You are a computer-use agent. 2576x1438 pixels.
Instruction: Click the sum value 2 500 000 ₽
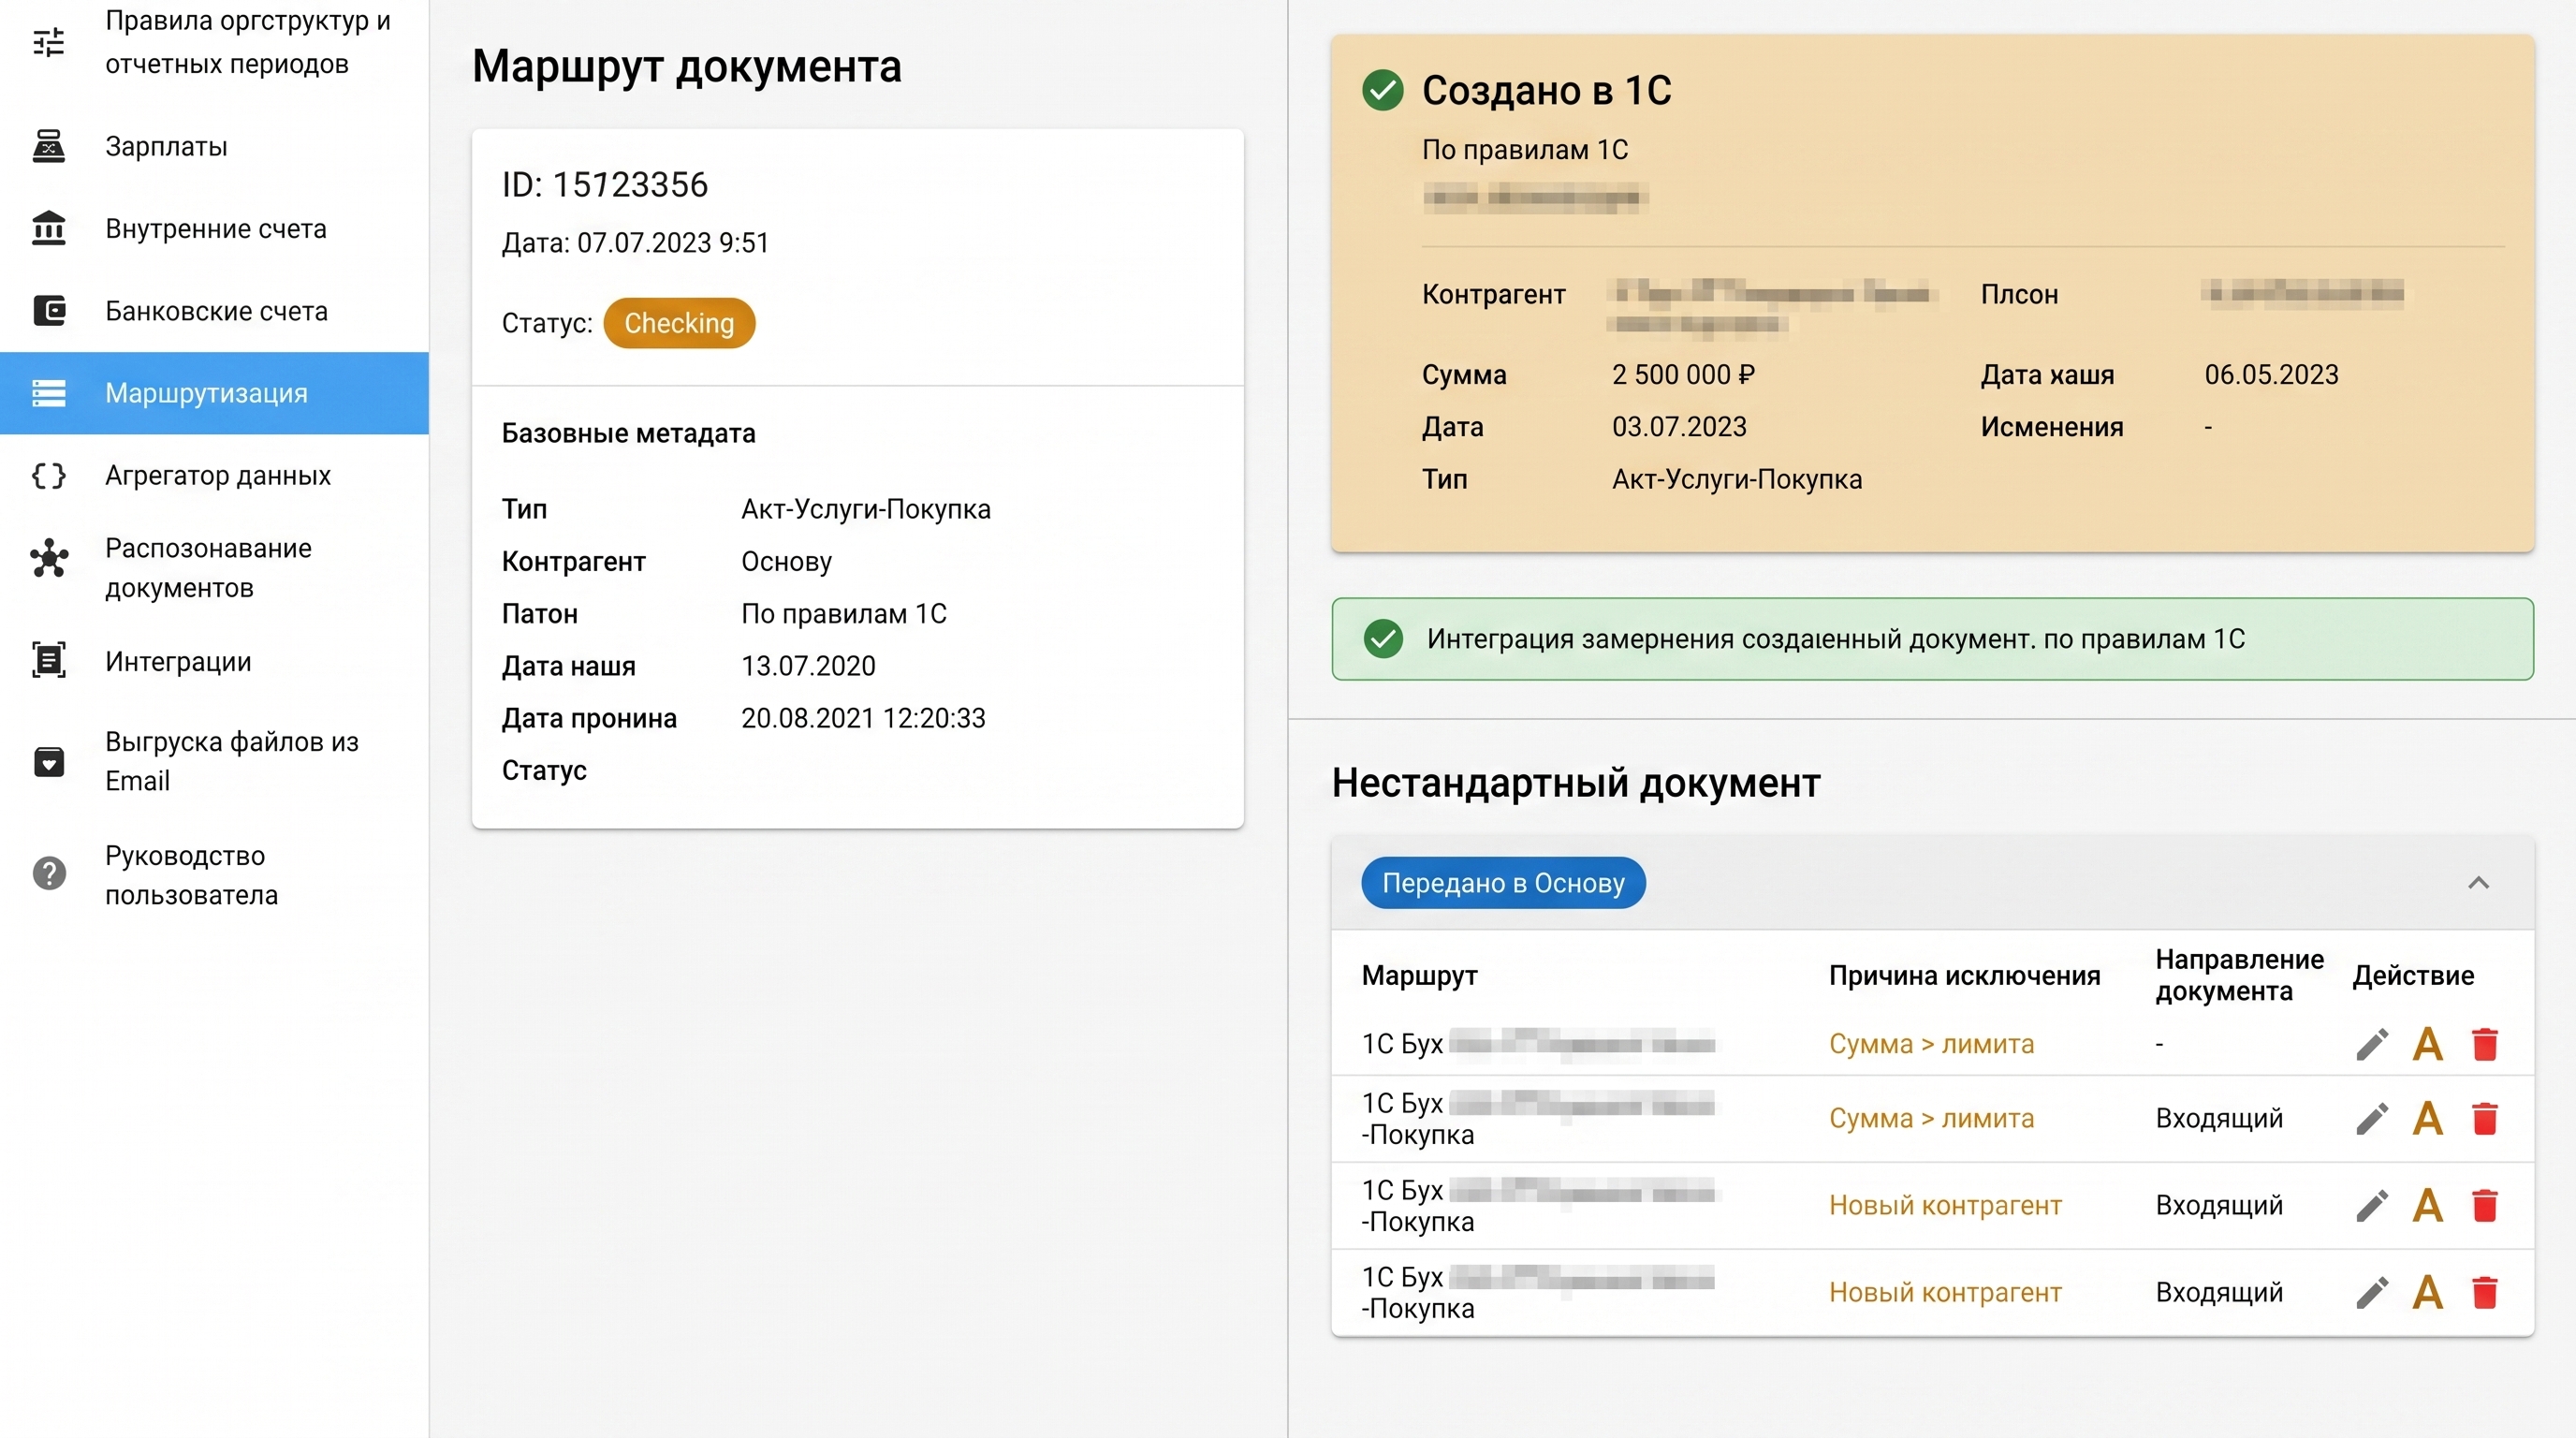coord(1683,375)
